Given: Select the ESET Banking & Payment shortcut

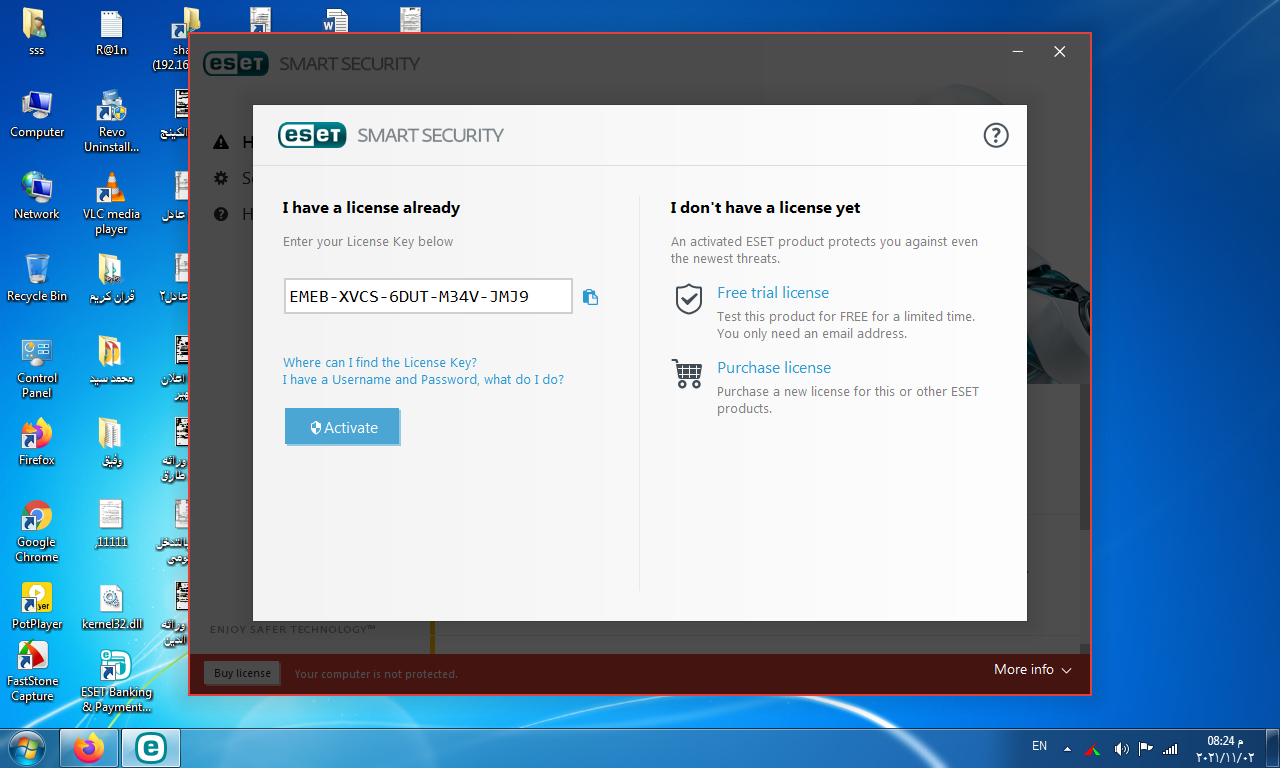Looking at the screenshot, I should coord(116,680).
